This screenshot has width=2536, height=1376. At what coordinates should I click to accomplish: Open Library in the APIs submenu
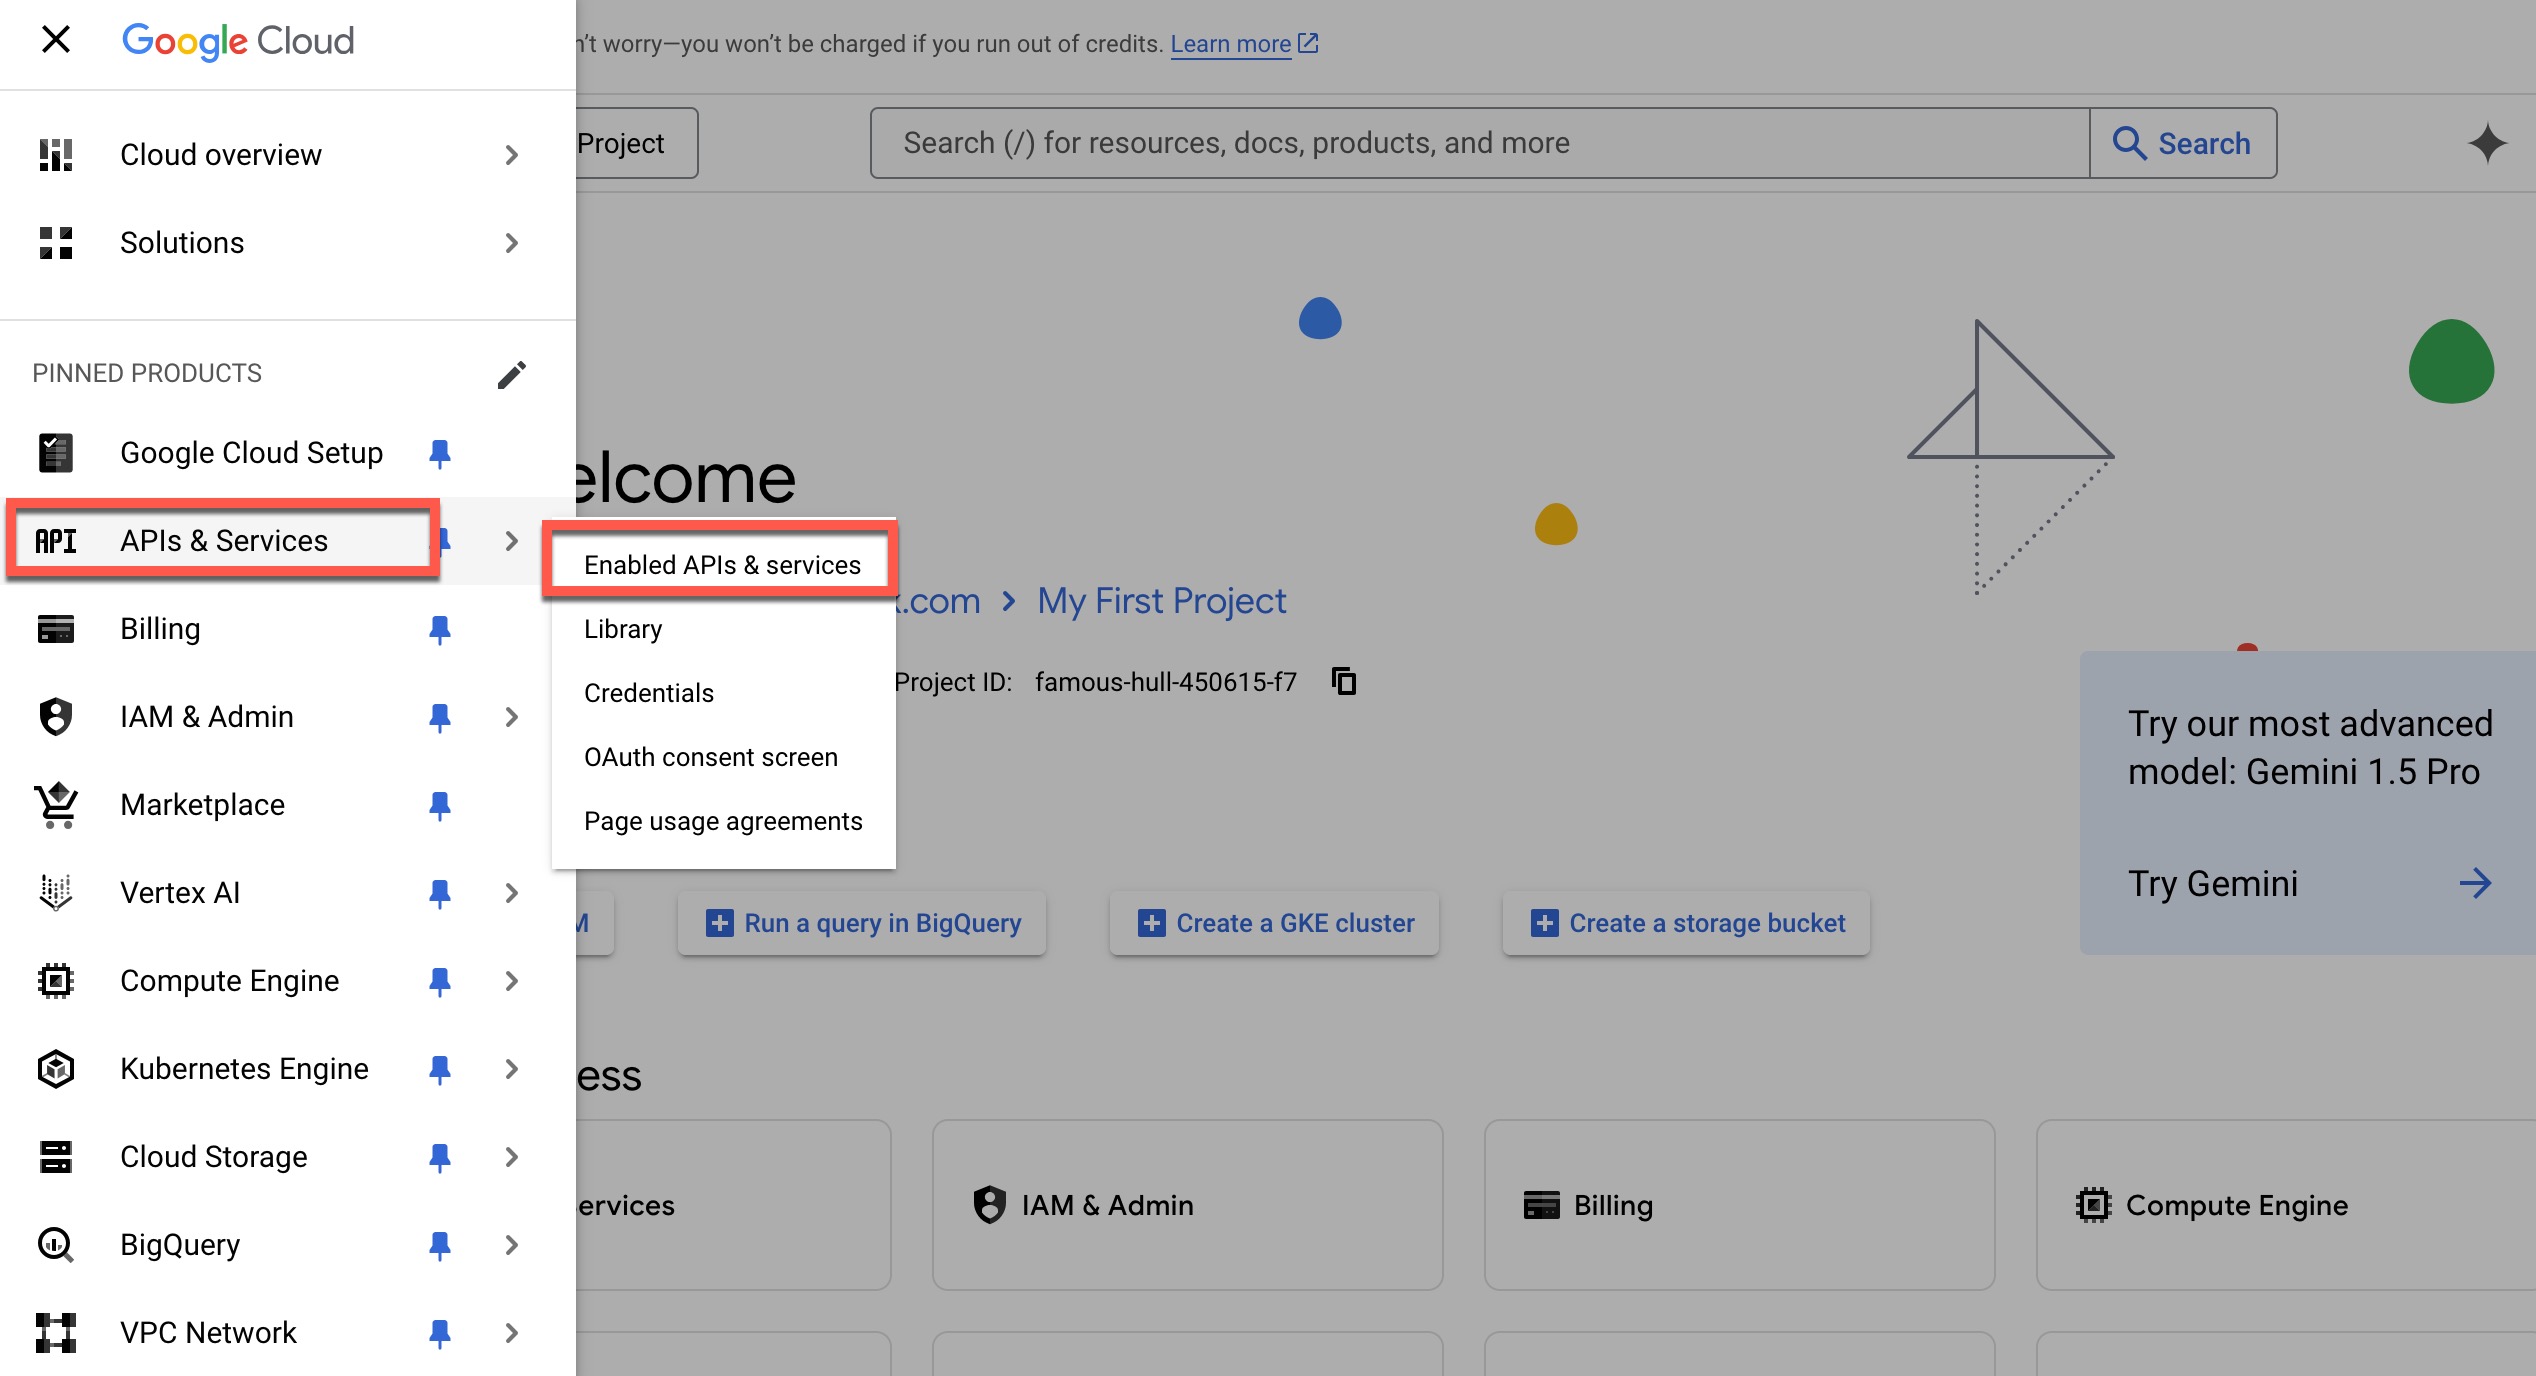pyautogui.click(x=622, y=629)
